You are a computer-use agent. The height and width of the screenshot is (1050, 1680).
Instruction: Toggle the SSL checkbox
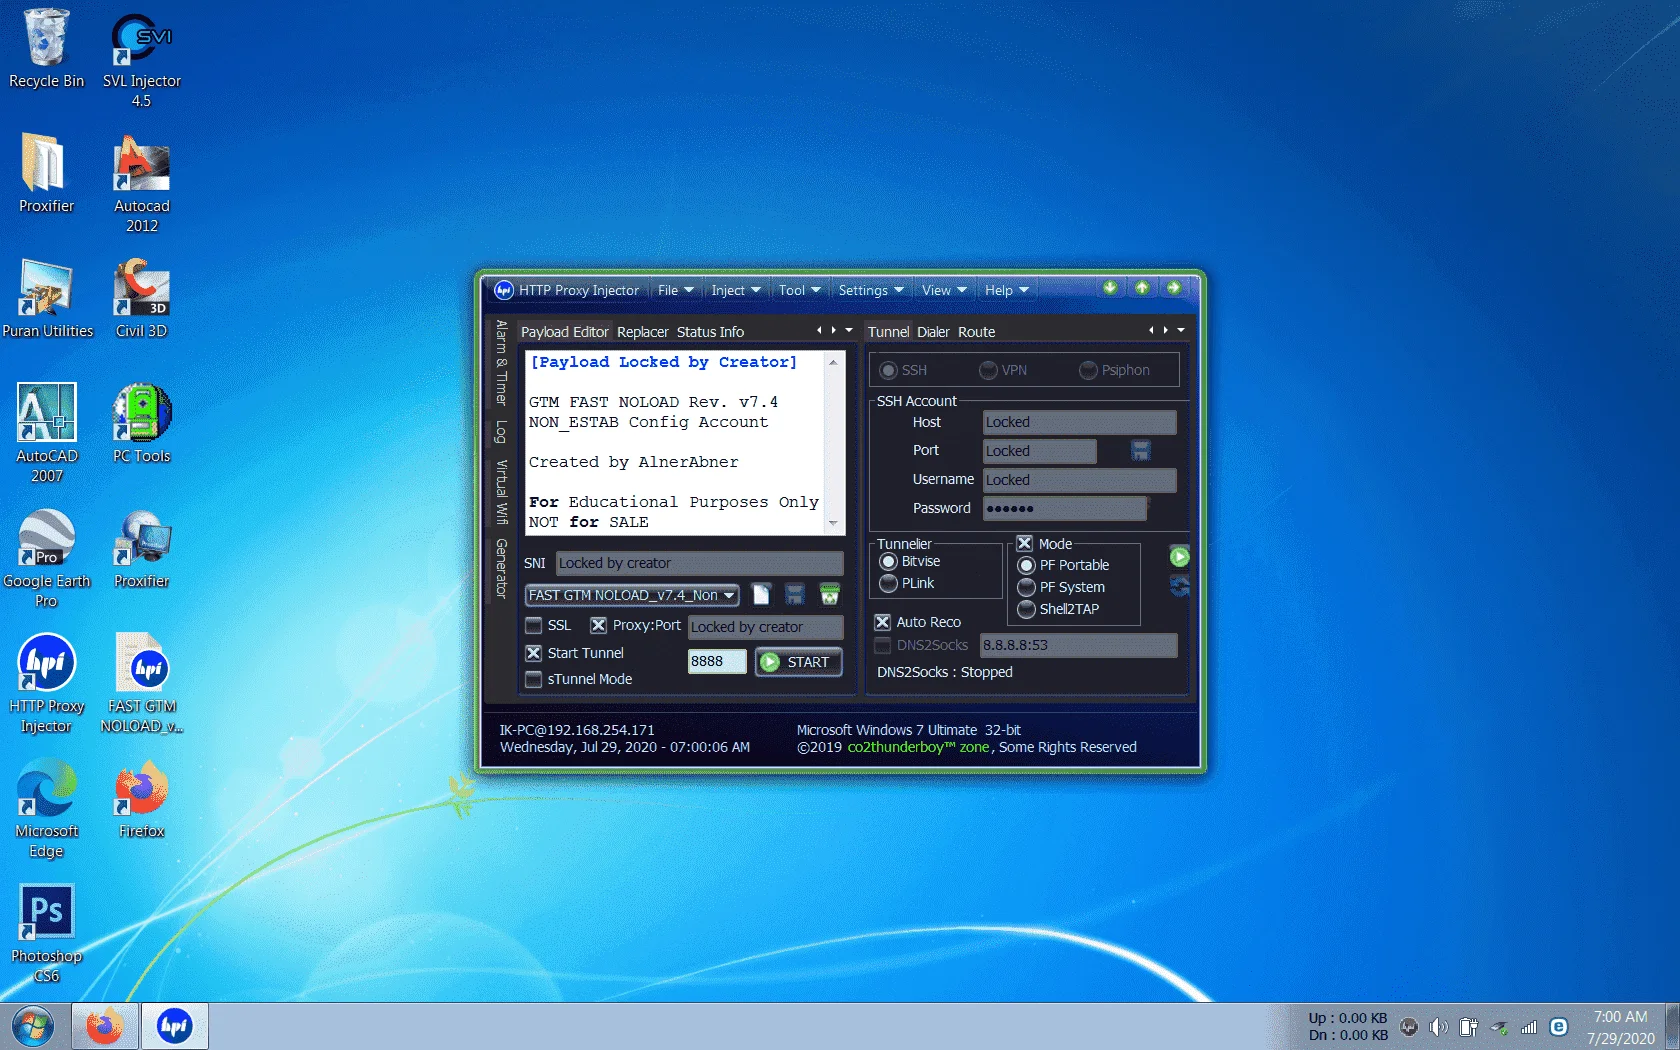point(534,625)
